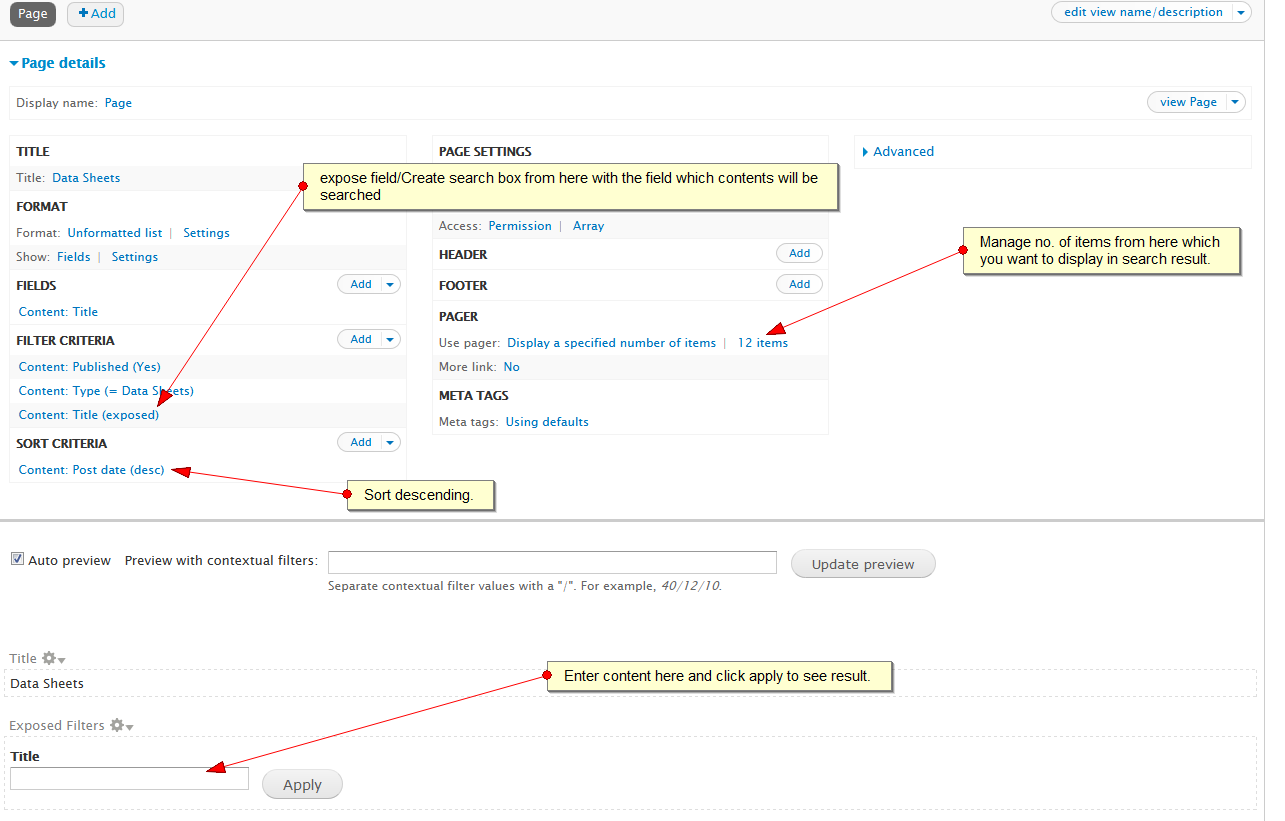Change the pager 12 items setting
The image size is (1285, 821).
coord(762,342)
